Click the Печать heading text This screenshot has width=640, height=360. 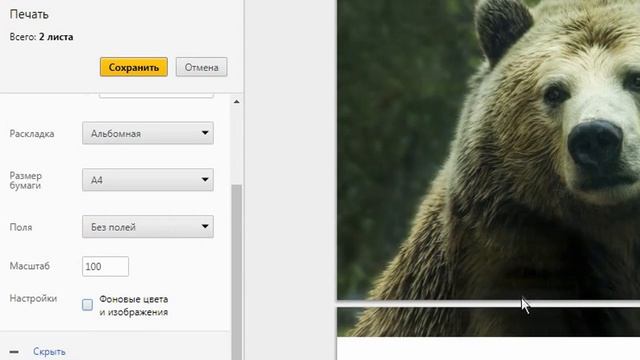click(x=29, y=14)
